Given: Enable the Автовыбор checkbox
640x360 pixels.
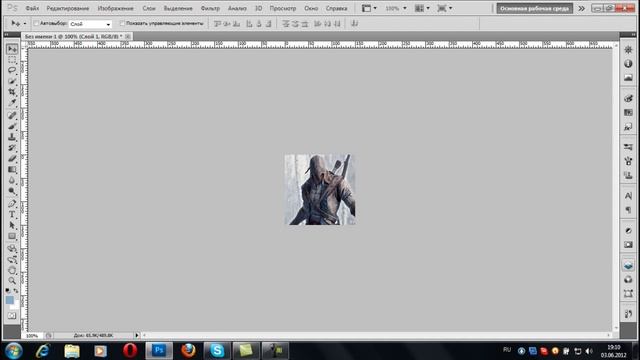Looking at the screenshot, I should point(36,24).
